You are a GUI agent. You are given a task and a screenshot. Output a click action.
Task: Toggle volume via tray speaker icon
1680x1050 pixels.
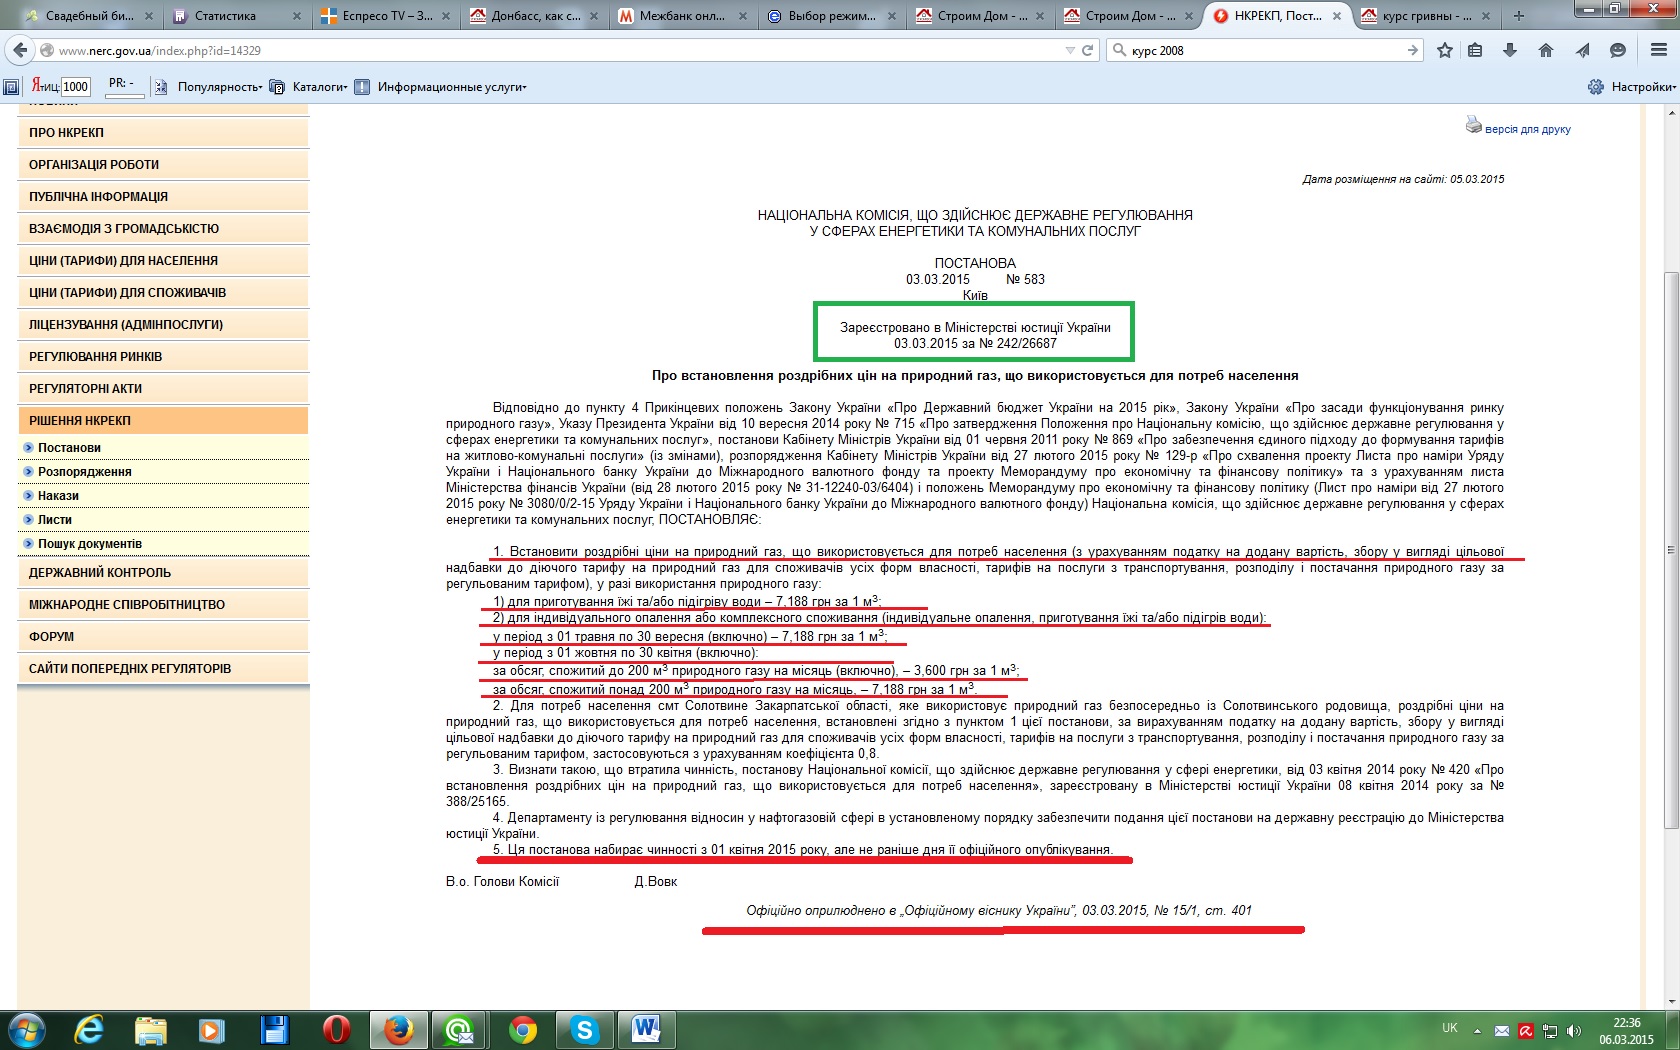click(1574, 1031)
